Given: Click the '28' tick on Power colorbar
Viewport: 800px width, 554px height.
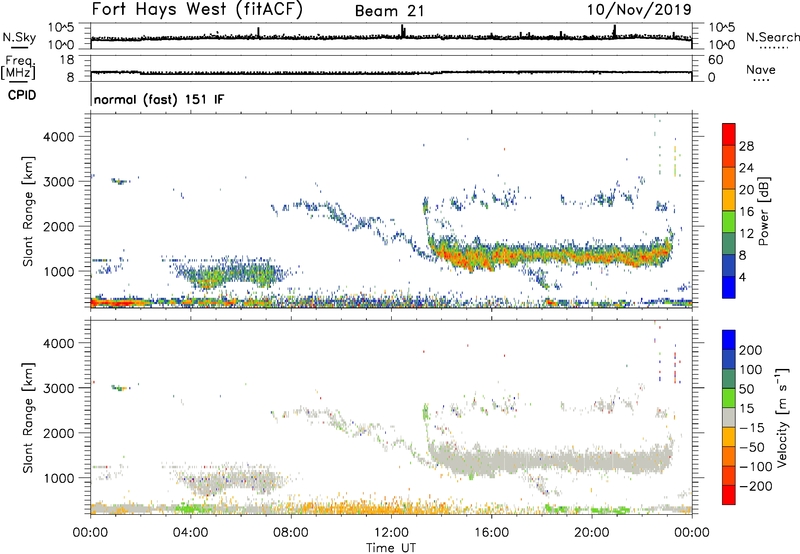Looking at the screenshot, I should pyautogui.click(x=746, y=146).
